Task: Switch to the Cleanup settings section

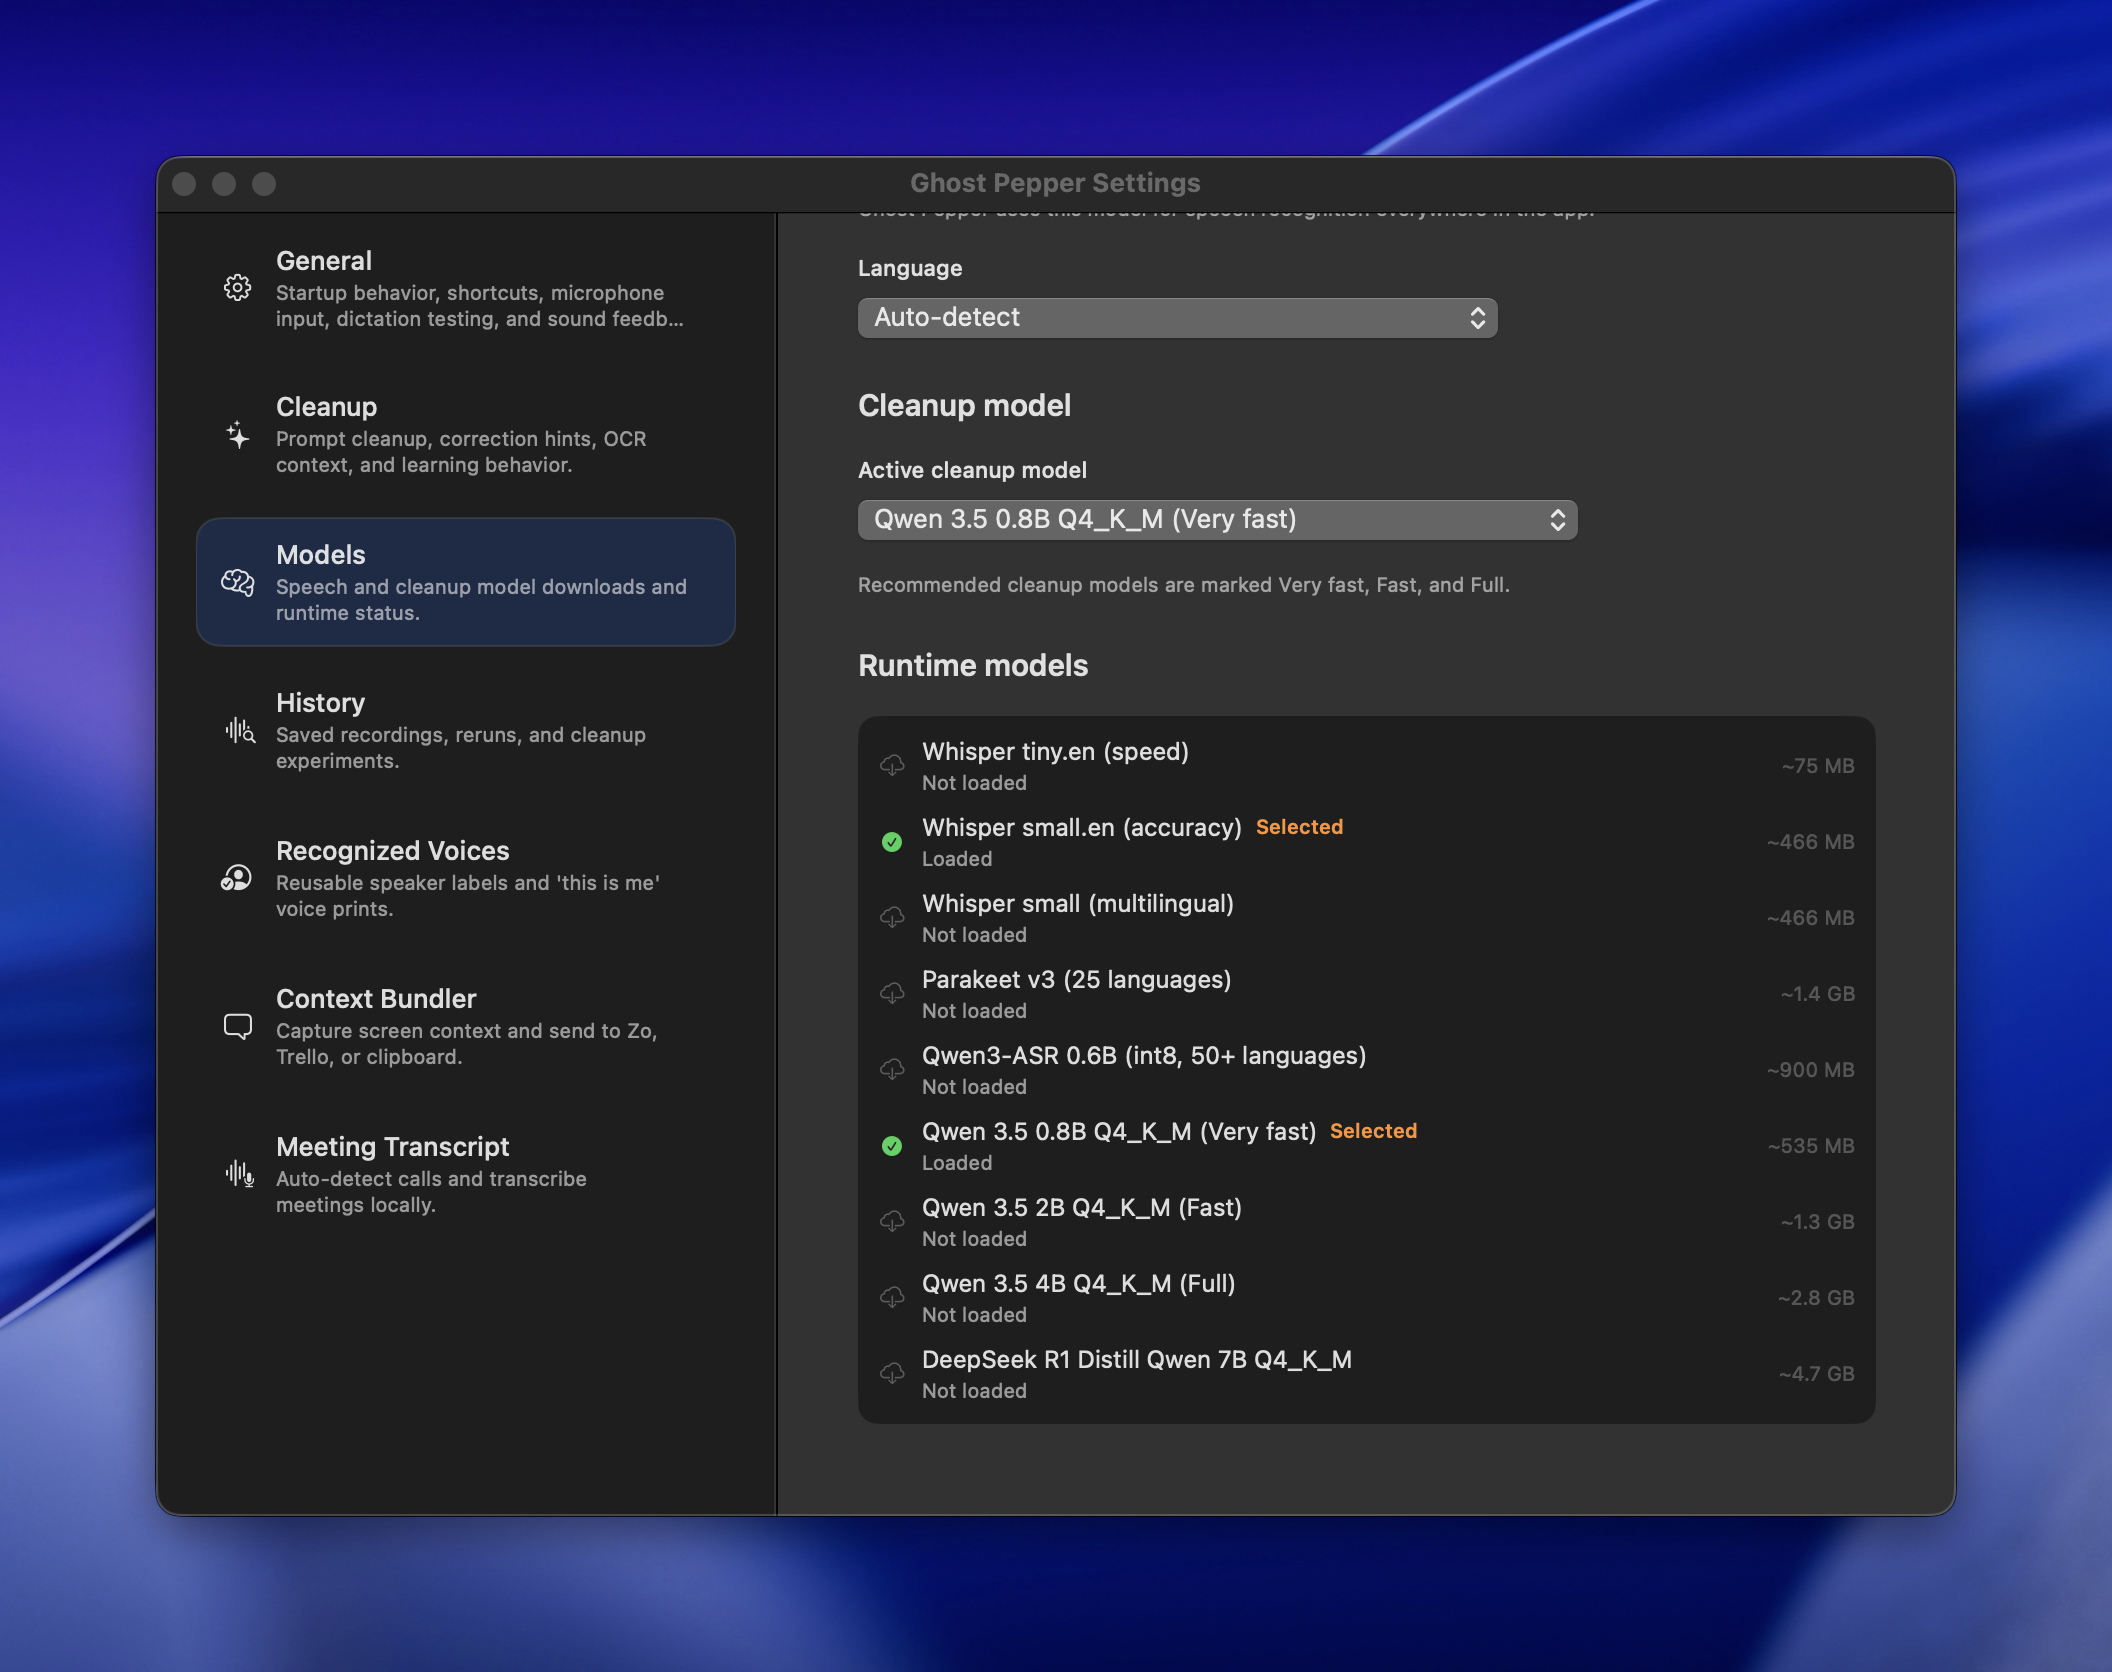Action: coord(466,435)
